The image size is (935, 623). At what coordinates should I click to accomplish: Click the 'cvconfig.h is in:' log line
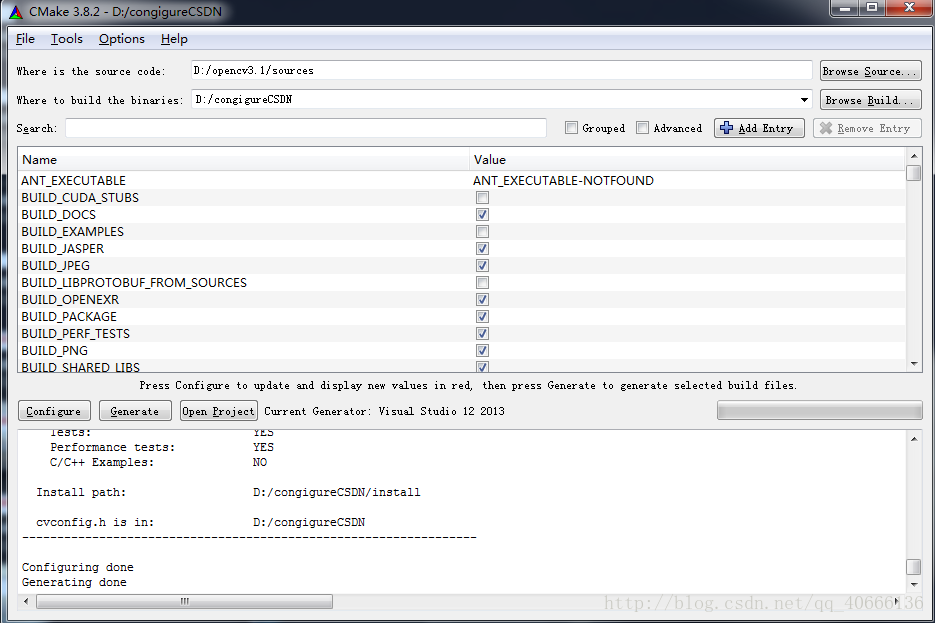pos(200,522)
